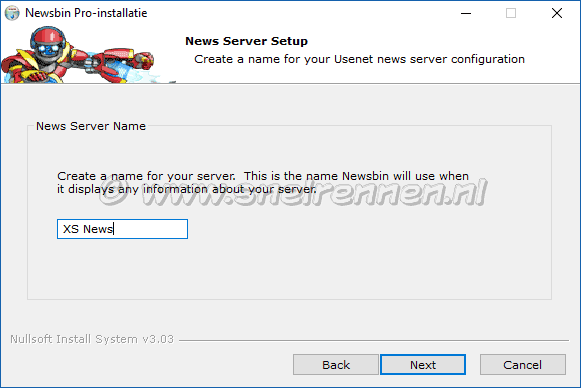This screenshot has height=388, width=581.
Task: Close the installer window
Action: 557,13
